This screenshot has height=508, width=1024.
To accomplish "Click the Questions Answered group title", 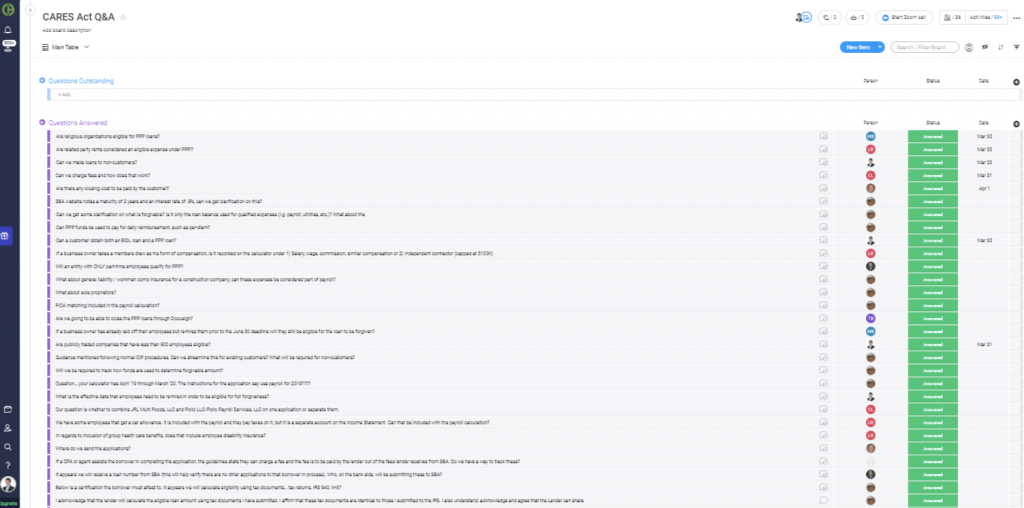I will point(78,123).
